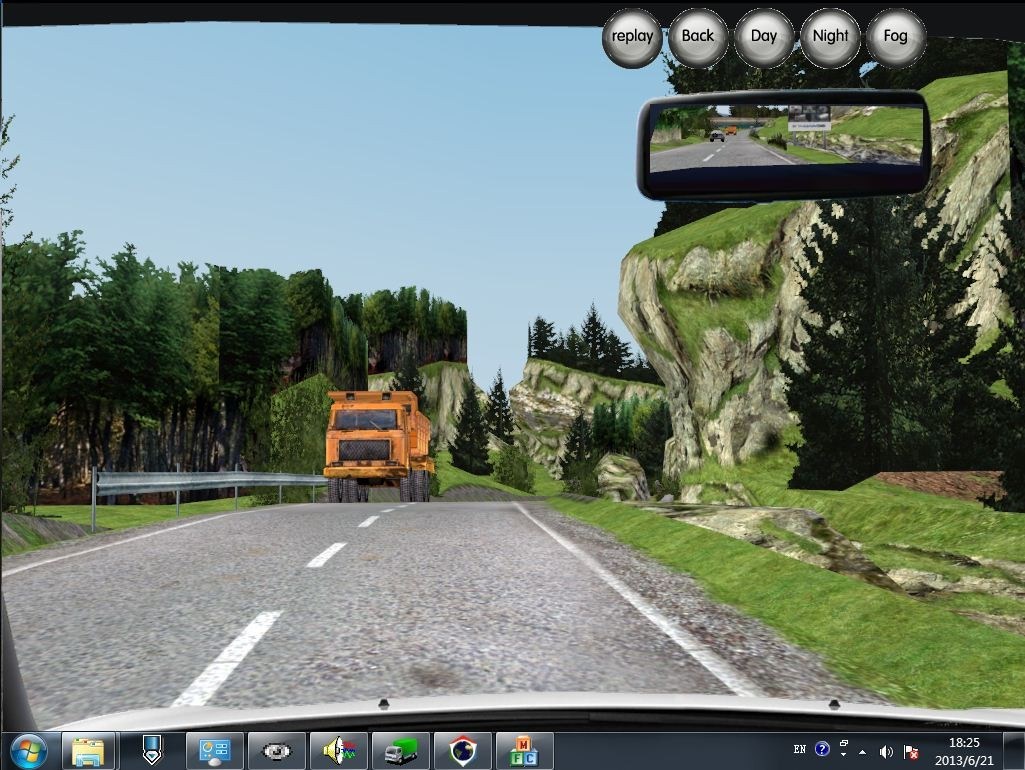Switch the scene to Day mode
Screen dimensions: 1025x770
763,37
